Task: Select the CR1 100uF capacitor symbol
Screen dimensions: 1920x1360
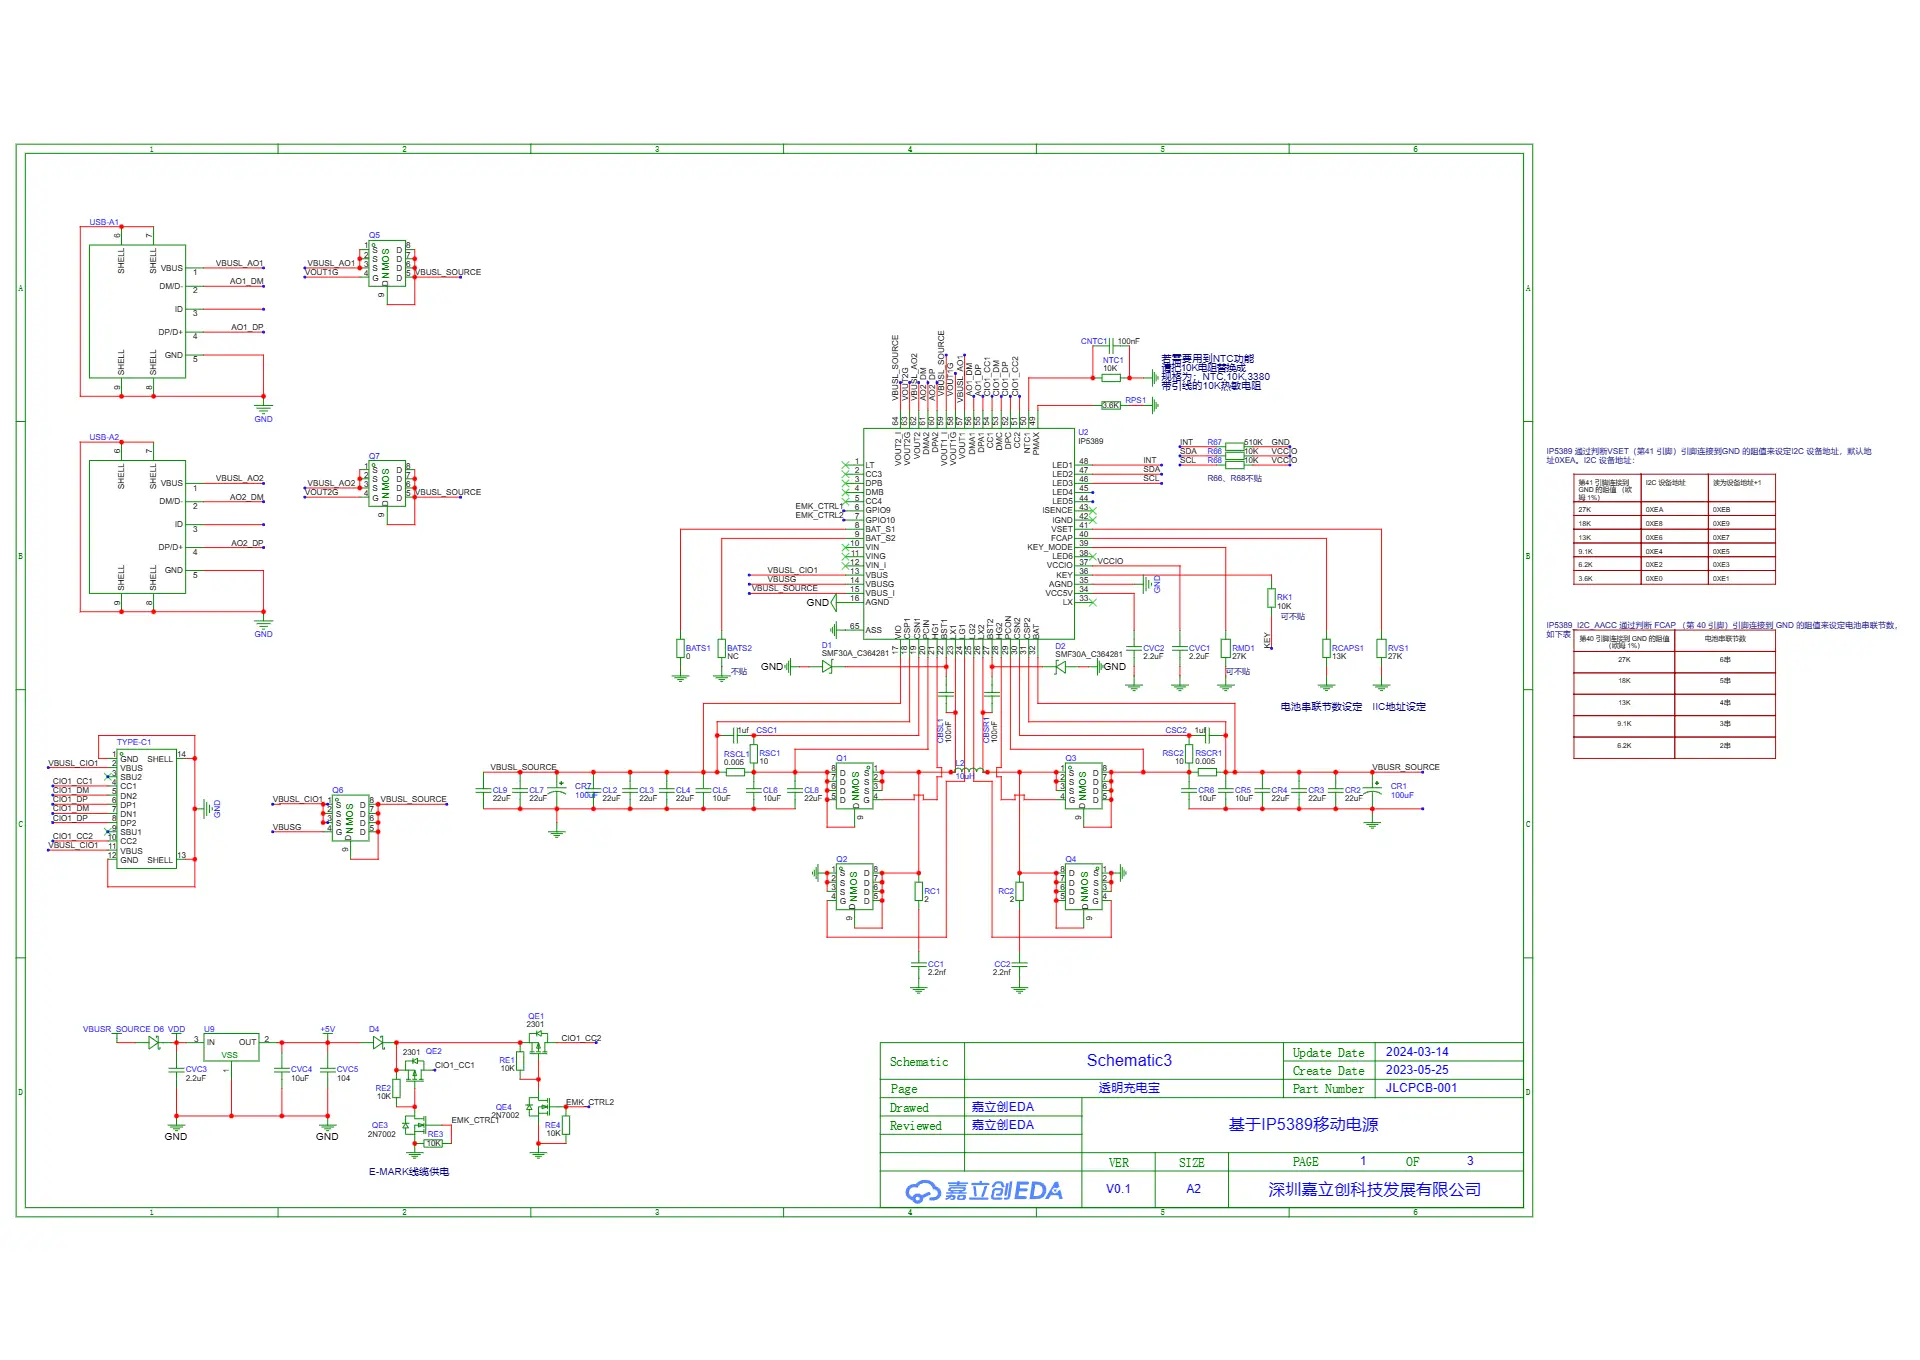Action: 1372,788
